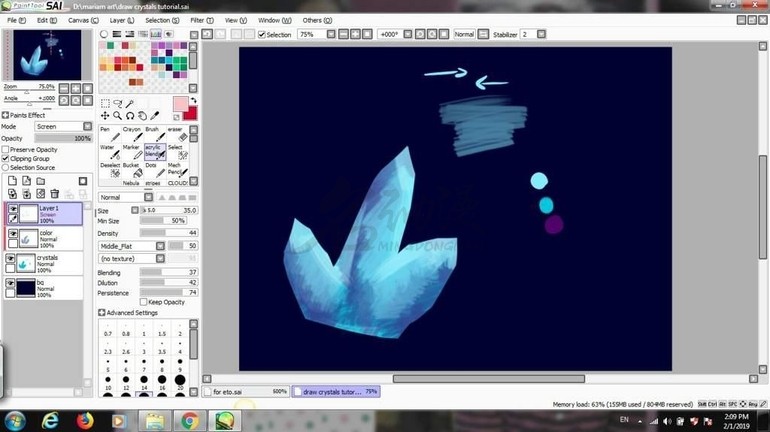This screenshot has width=770, height=432.
Task: Select the bg layer
Action: (x=58, y=288)
